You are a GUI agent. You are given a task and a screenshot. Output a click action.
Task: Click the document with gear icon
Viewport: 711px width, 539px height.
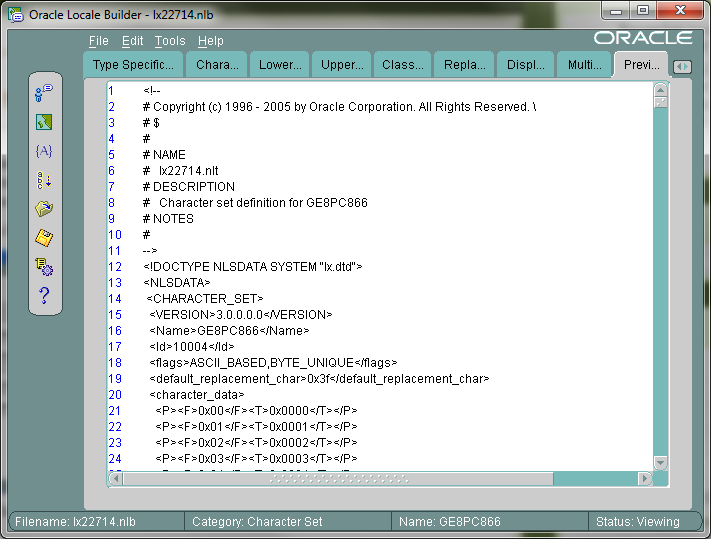(x=44, y=267)
